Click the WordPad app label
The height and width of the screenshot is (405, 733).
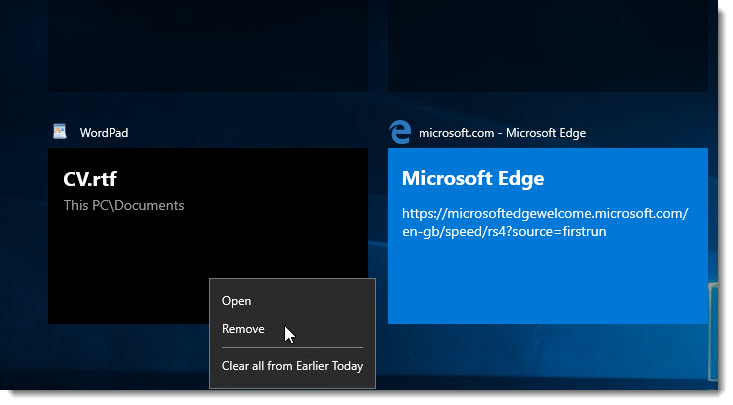[104, 133]
